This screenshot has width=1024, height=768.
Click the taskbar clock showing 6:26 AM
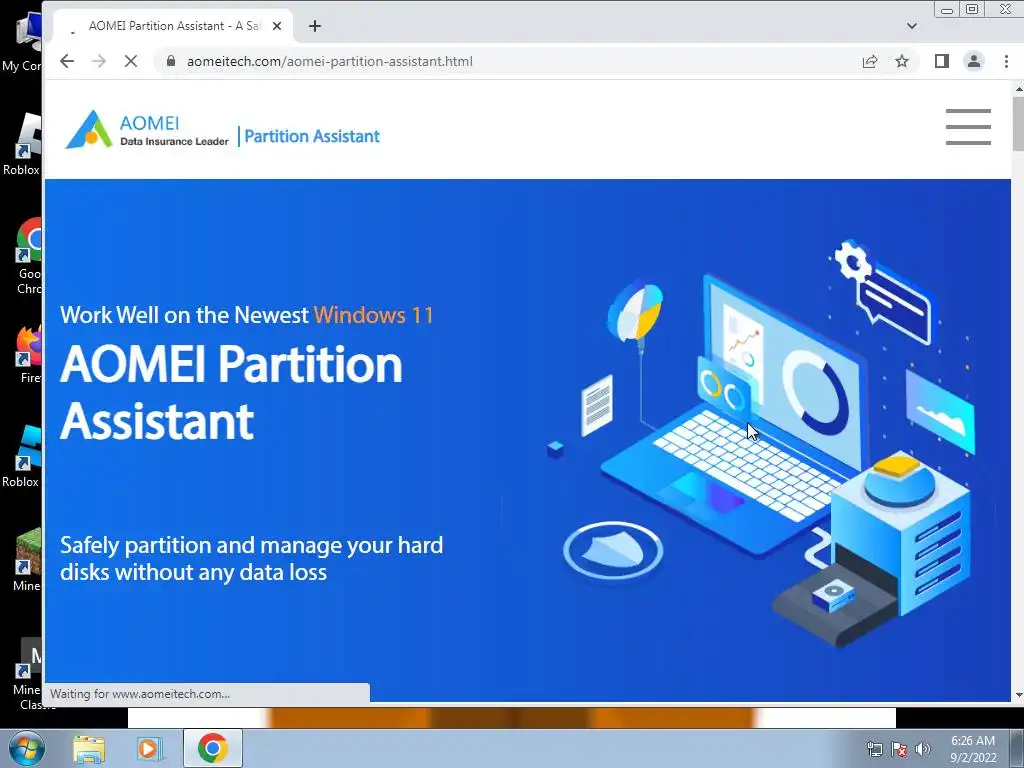click(973, 749)
